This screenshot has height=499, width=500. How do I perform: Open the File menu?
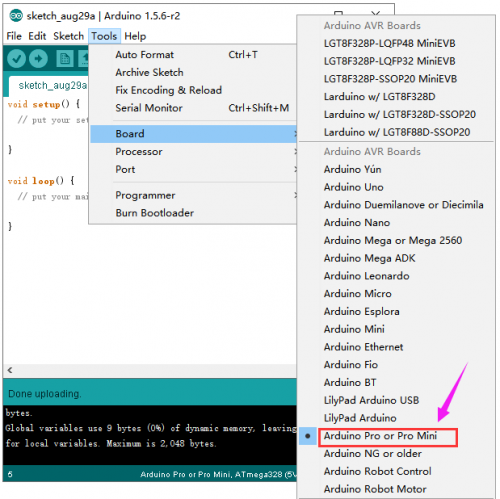[14, 36]
